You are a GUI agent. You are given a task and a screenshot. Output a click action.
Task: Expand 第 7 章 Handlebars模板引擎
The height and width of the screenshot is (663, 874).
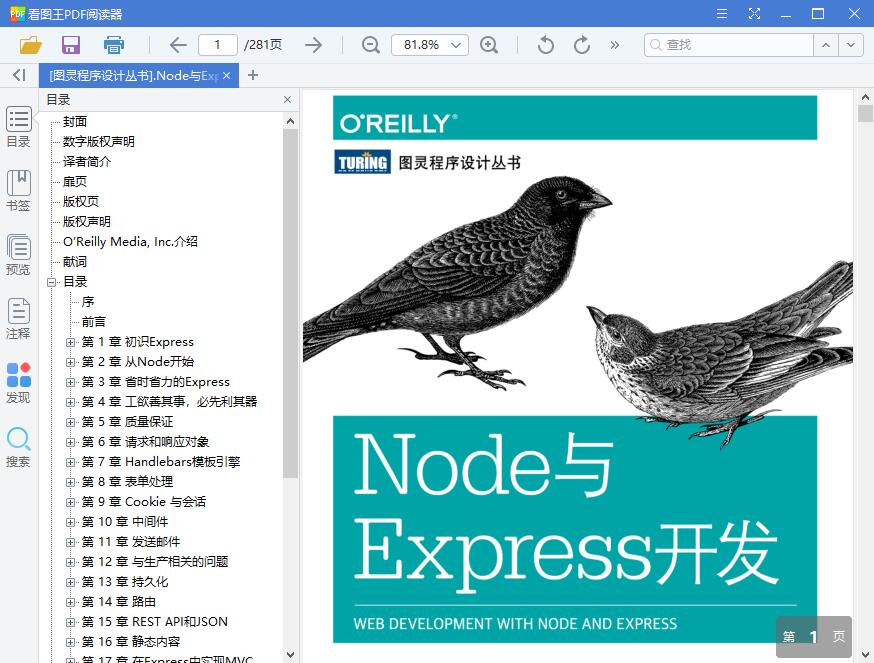[x=70, y=462]
